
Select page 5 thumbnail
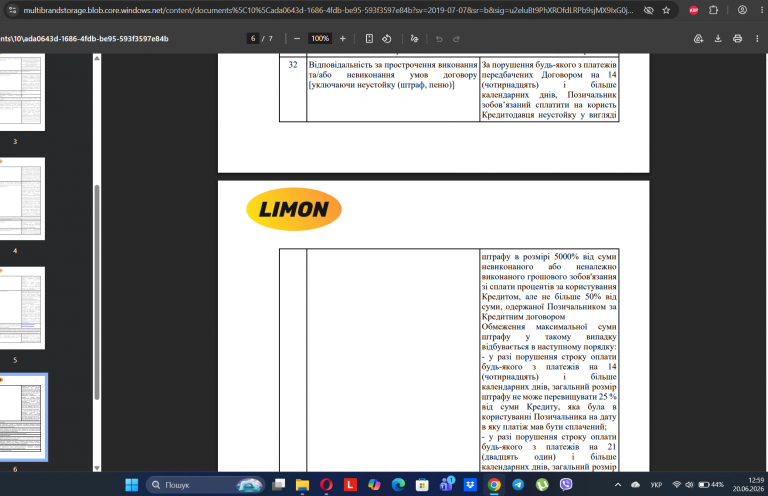click(22, 308)
